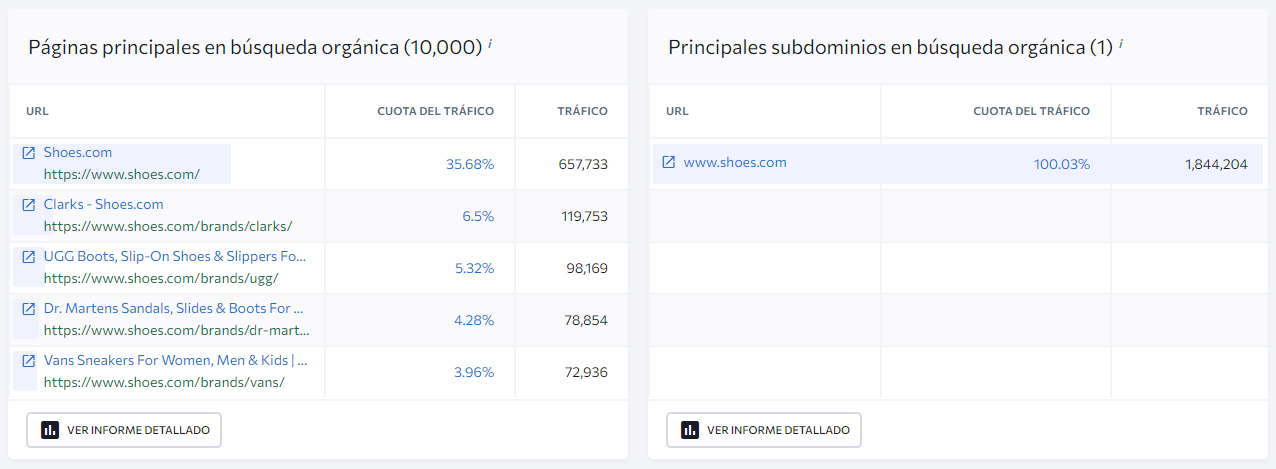Open Dr. Martens Sandals, Slides link
The image size is (1276, 469).
pos(173,308)
